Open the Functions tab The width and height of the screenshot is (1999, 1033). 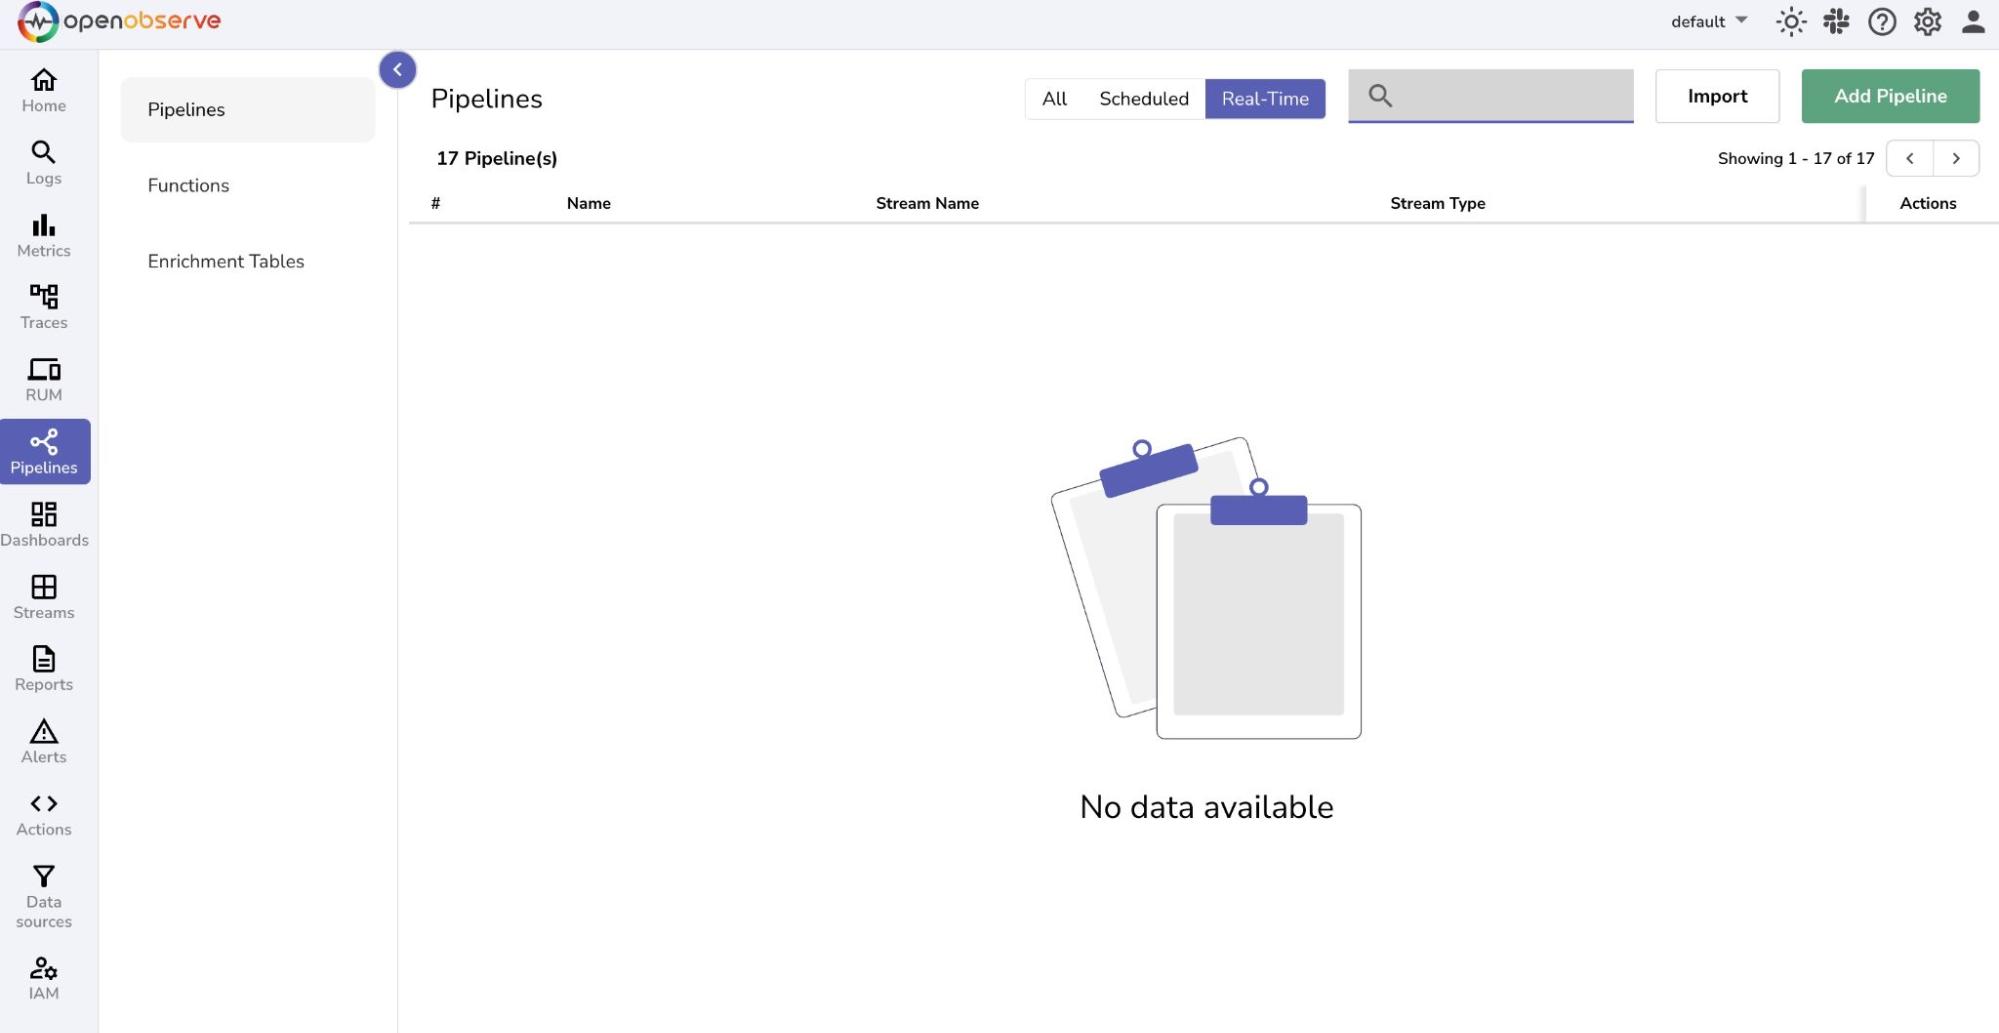[188, 185]
